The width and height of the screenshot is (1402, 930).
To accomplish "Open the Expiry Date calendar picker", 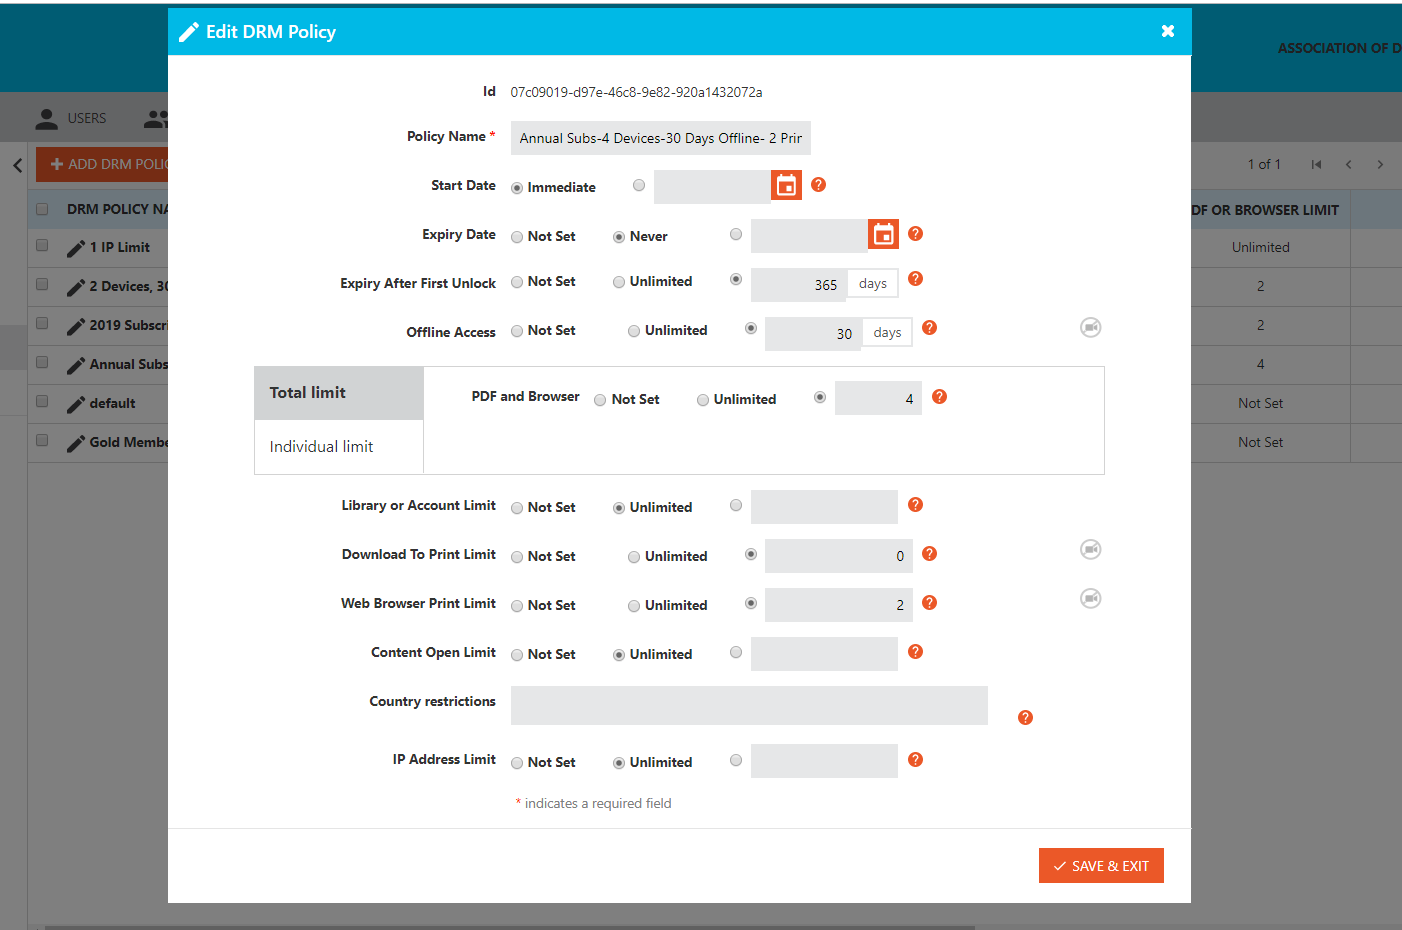I will [883, 235].
